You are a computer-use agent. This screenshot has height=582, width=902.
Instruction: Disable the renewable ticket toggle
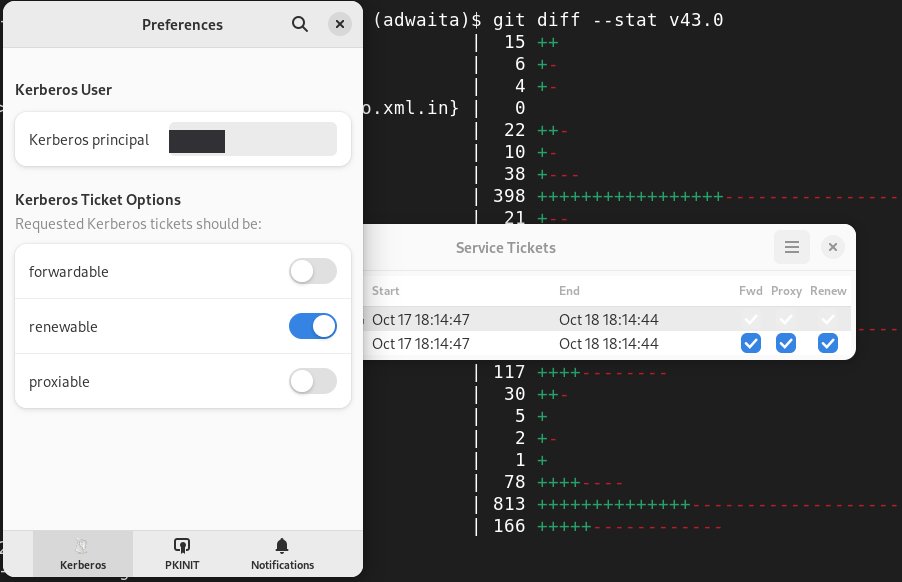[313, 326]
